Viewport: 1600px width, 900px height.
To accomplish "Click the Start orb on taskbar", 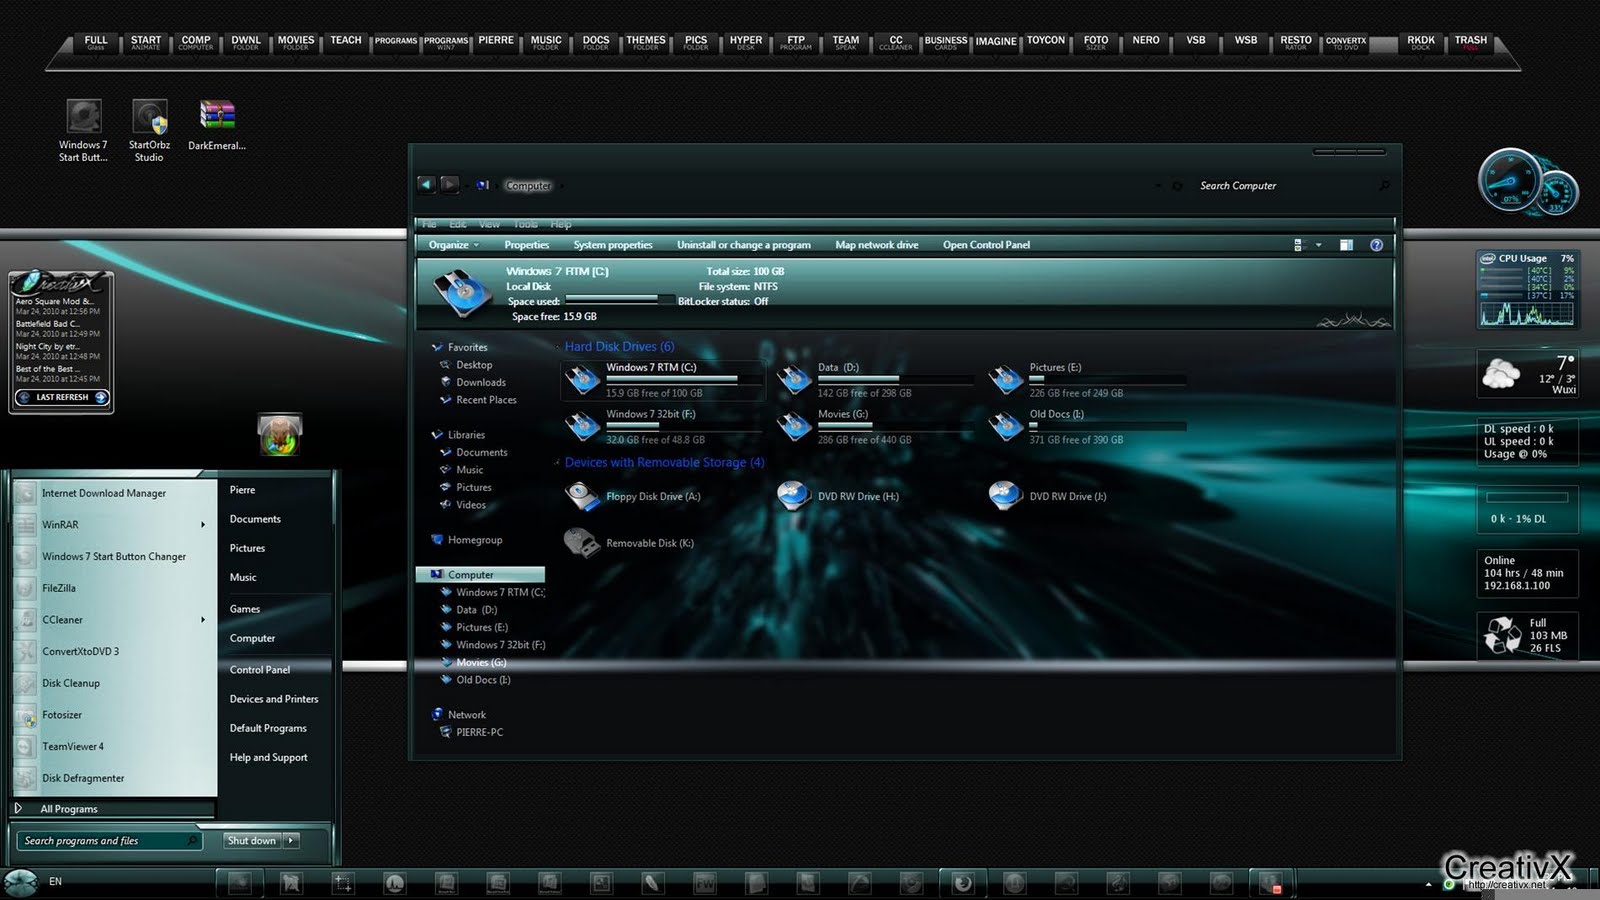I will point(21,882).
